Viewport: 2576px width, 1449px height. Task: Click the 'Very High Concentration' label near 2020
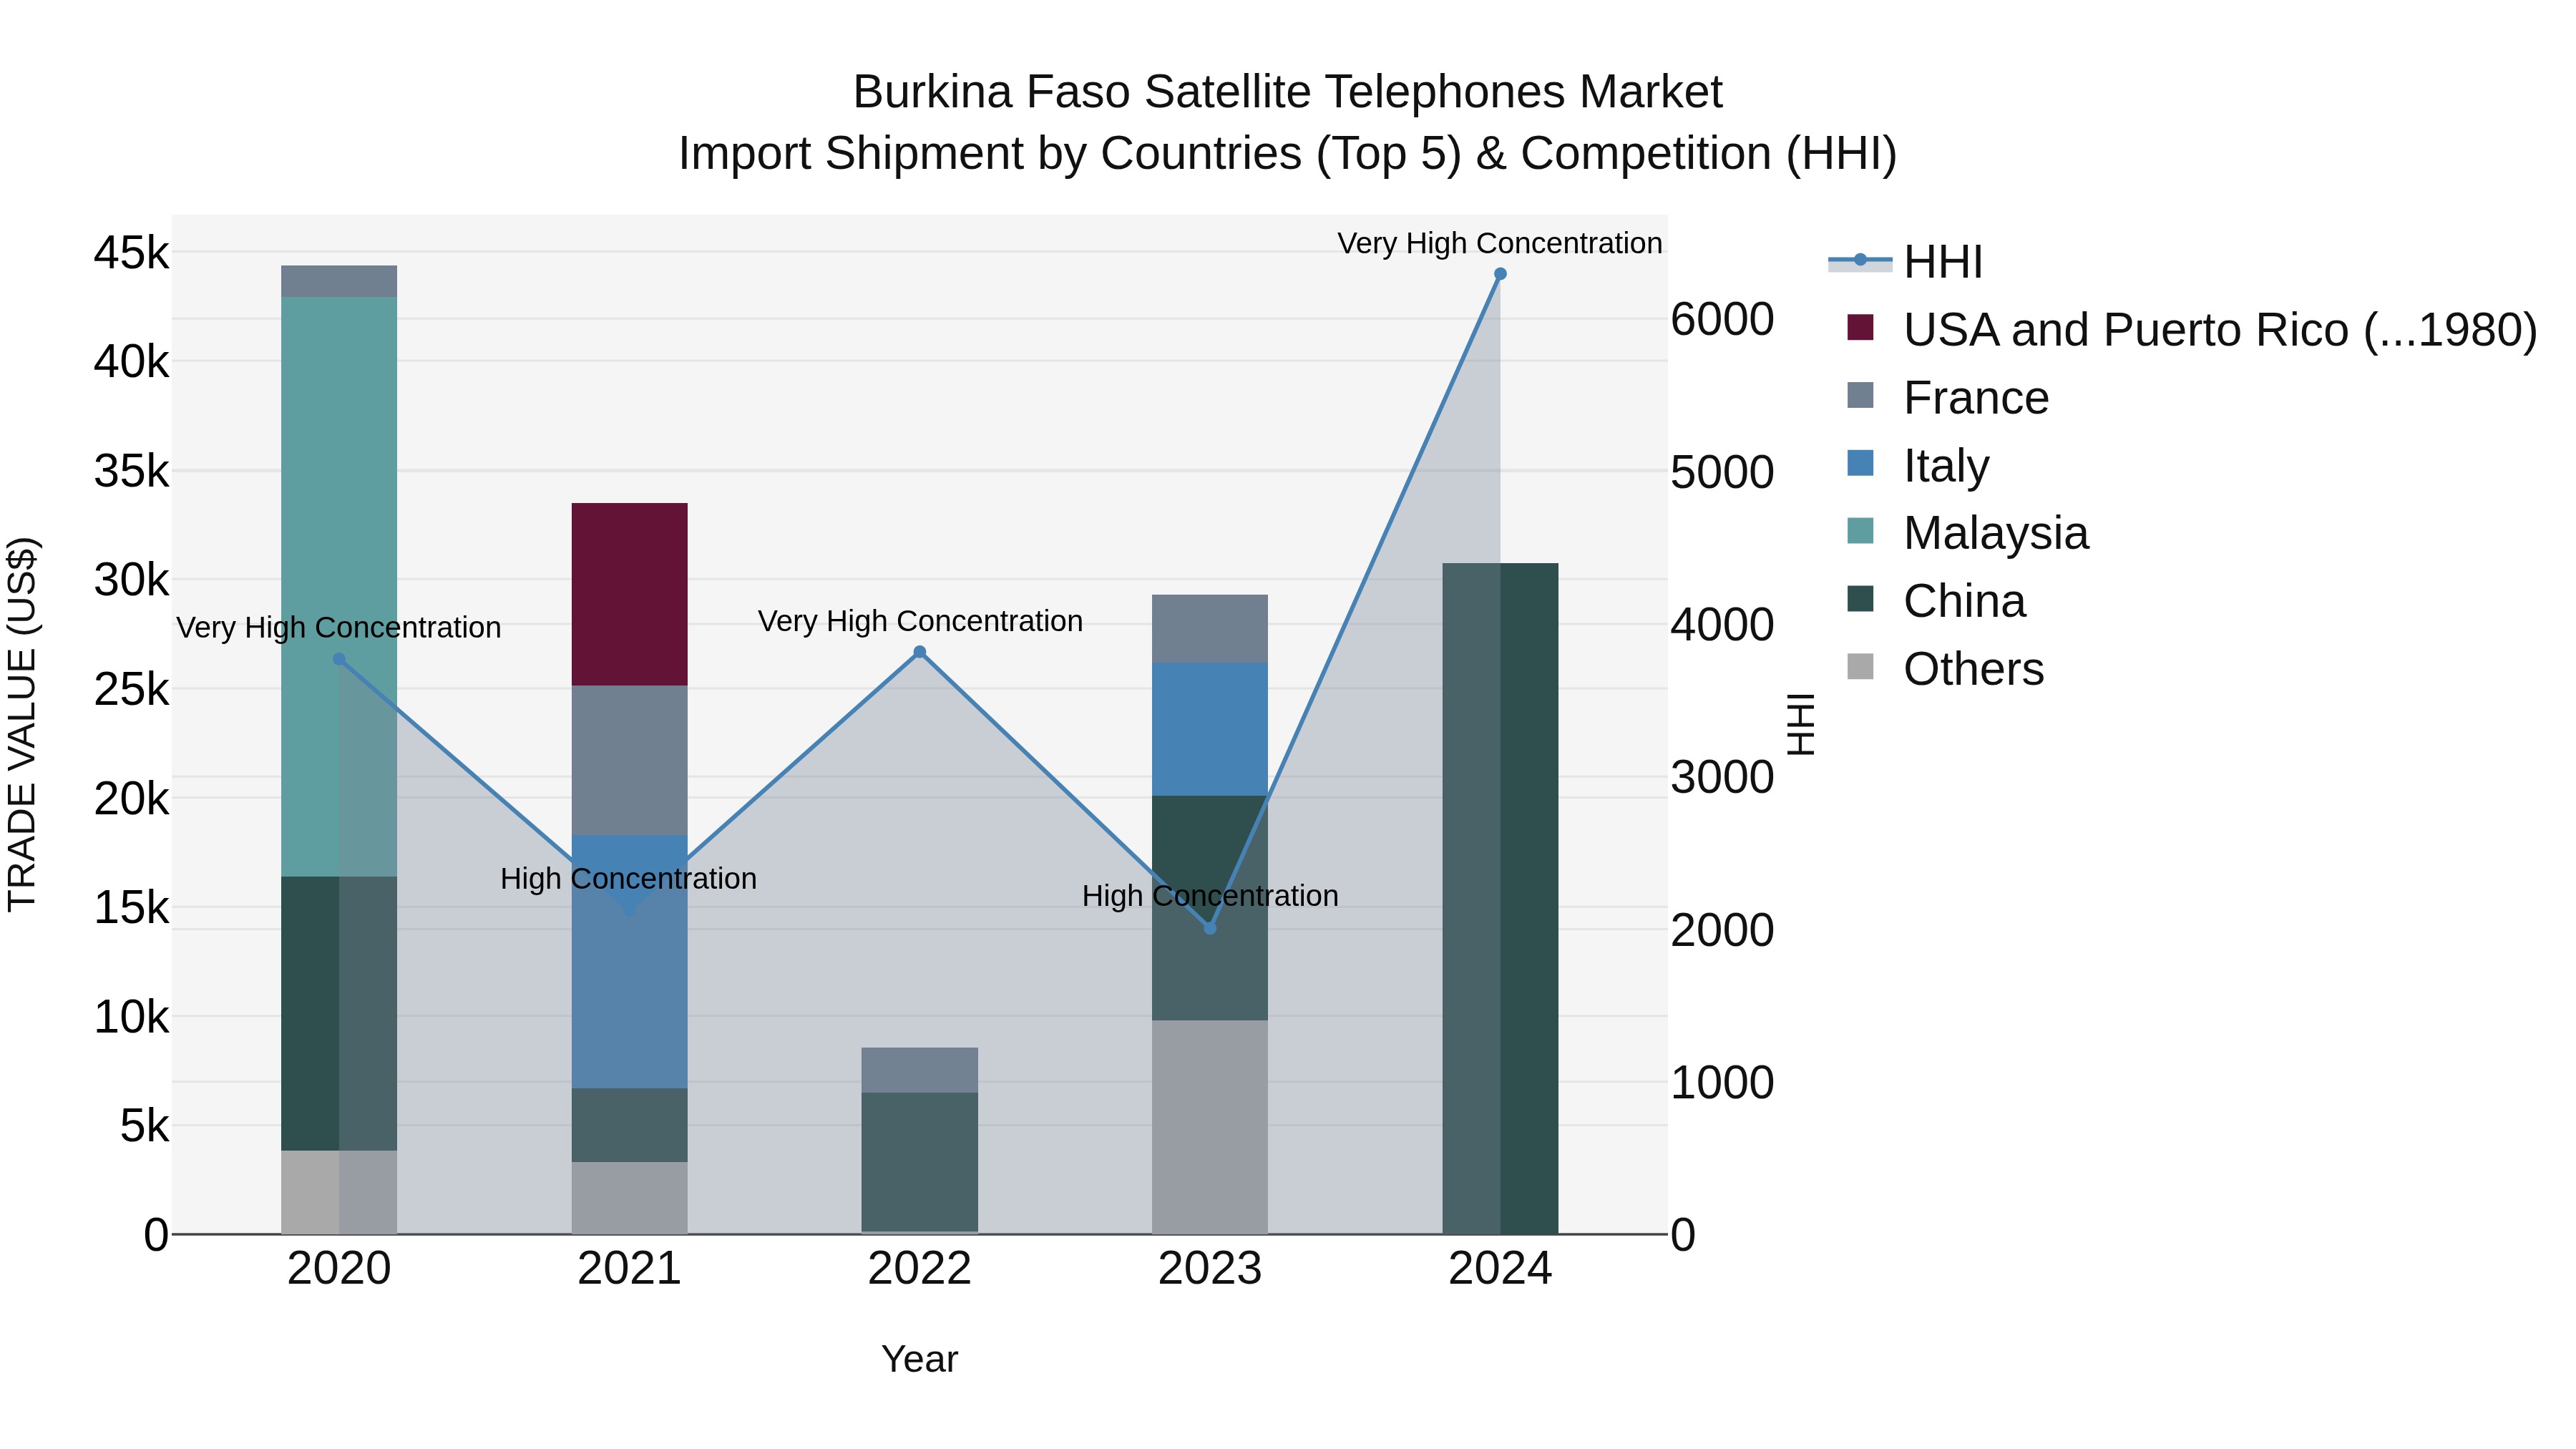pos(339,629)
